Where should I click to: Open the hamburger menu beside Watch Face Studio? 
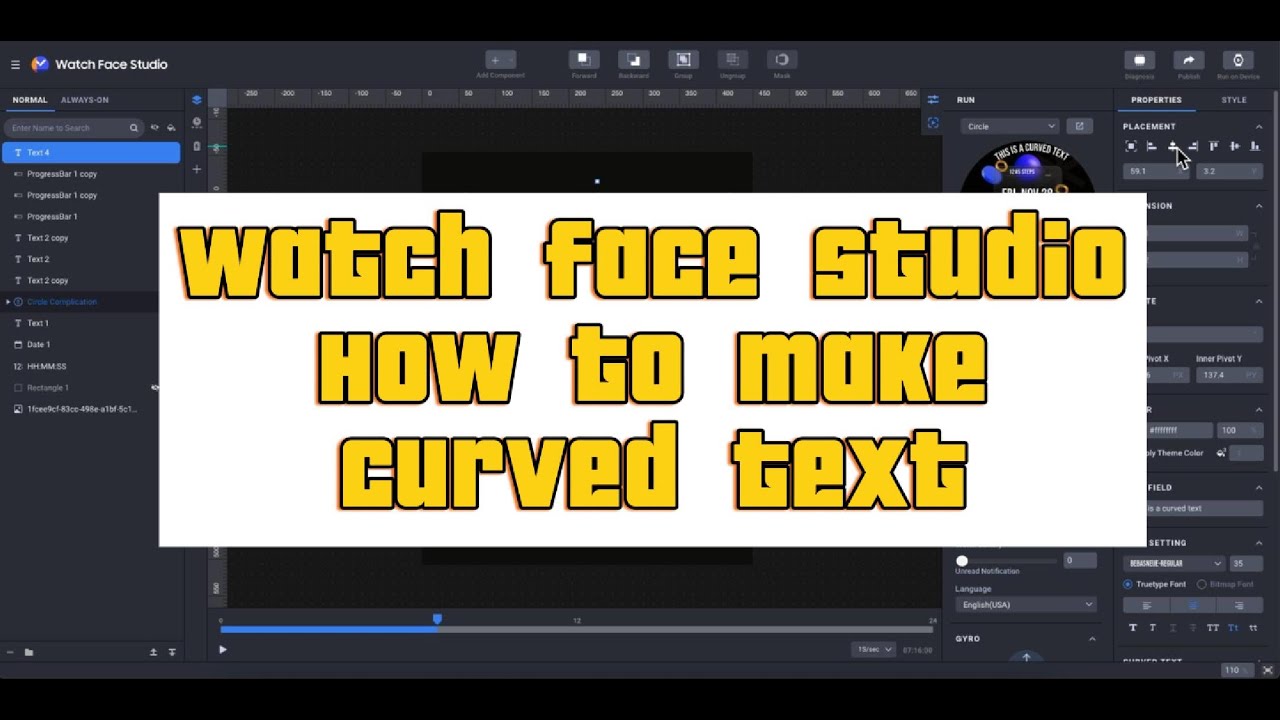15,64
